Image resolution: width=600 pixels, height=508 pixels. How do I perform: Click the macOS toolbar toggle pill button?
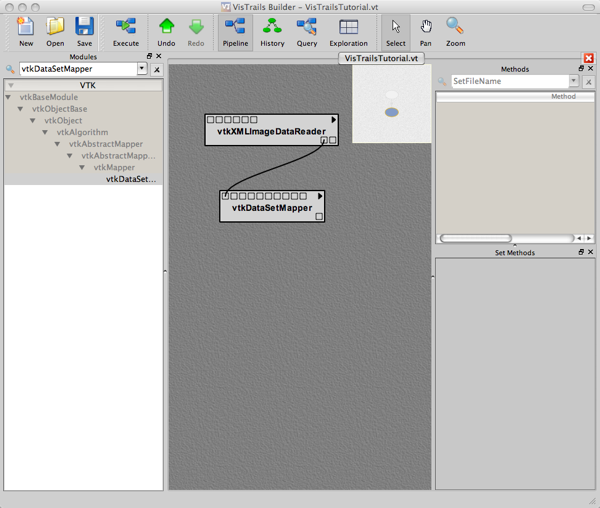click(x=588, y=7)
